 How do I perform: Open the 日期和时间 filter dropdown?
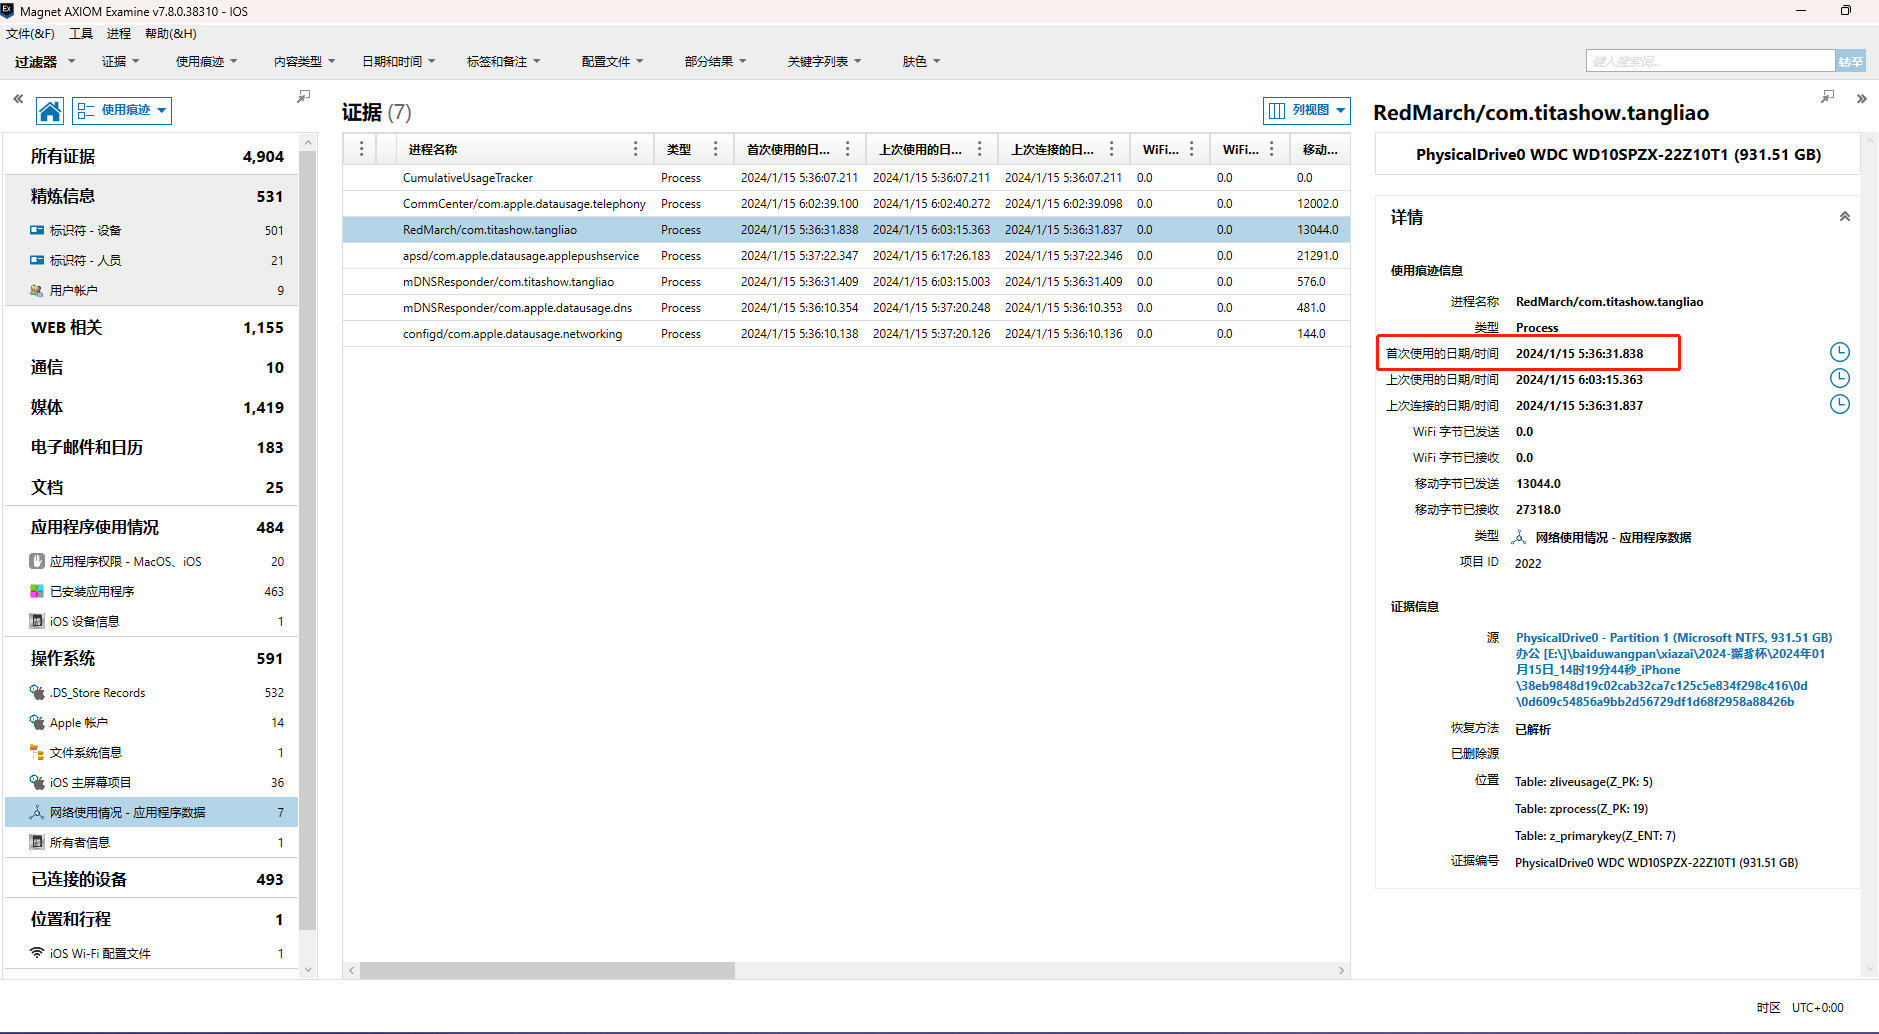point(398,61)
